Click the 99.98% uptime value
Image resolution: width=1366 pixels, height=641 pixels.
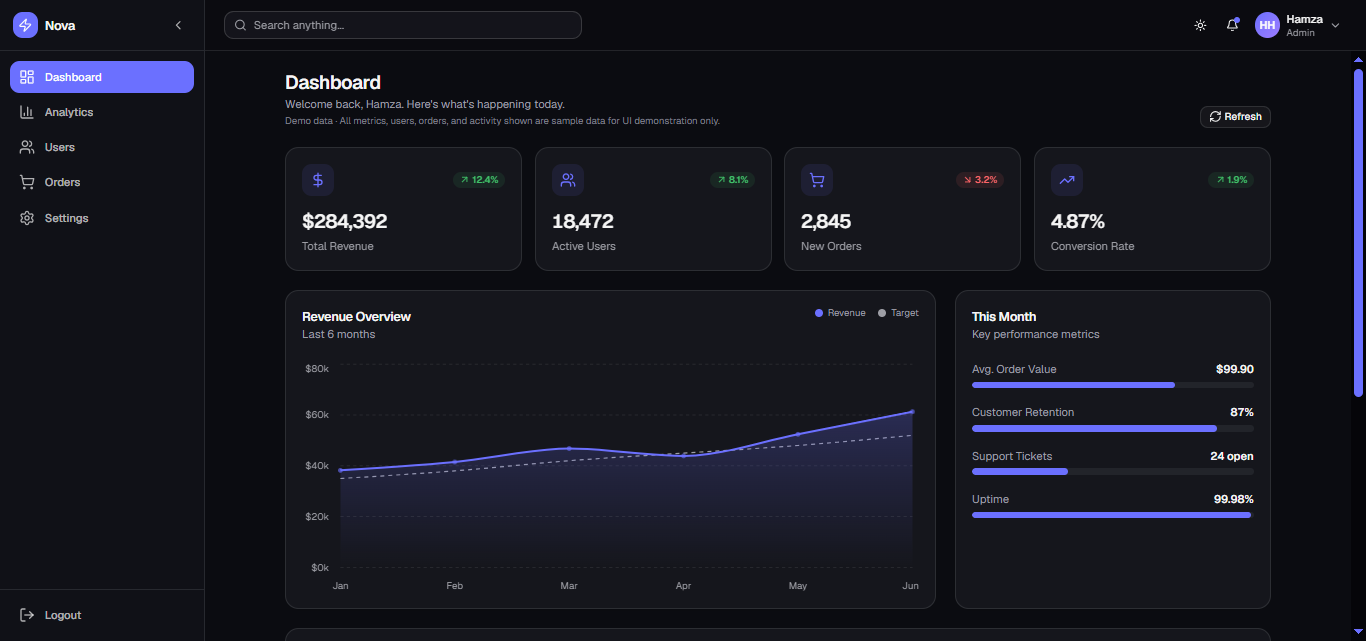1234,499
